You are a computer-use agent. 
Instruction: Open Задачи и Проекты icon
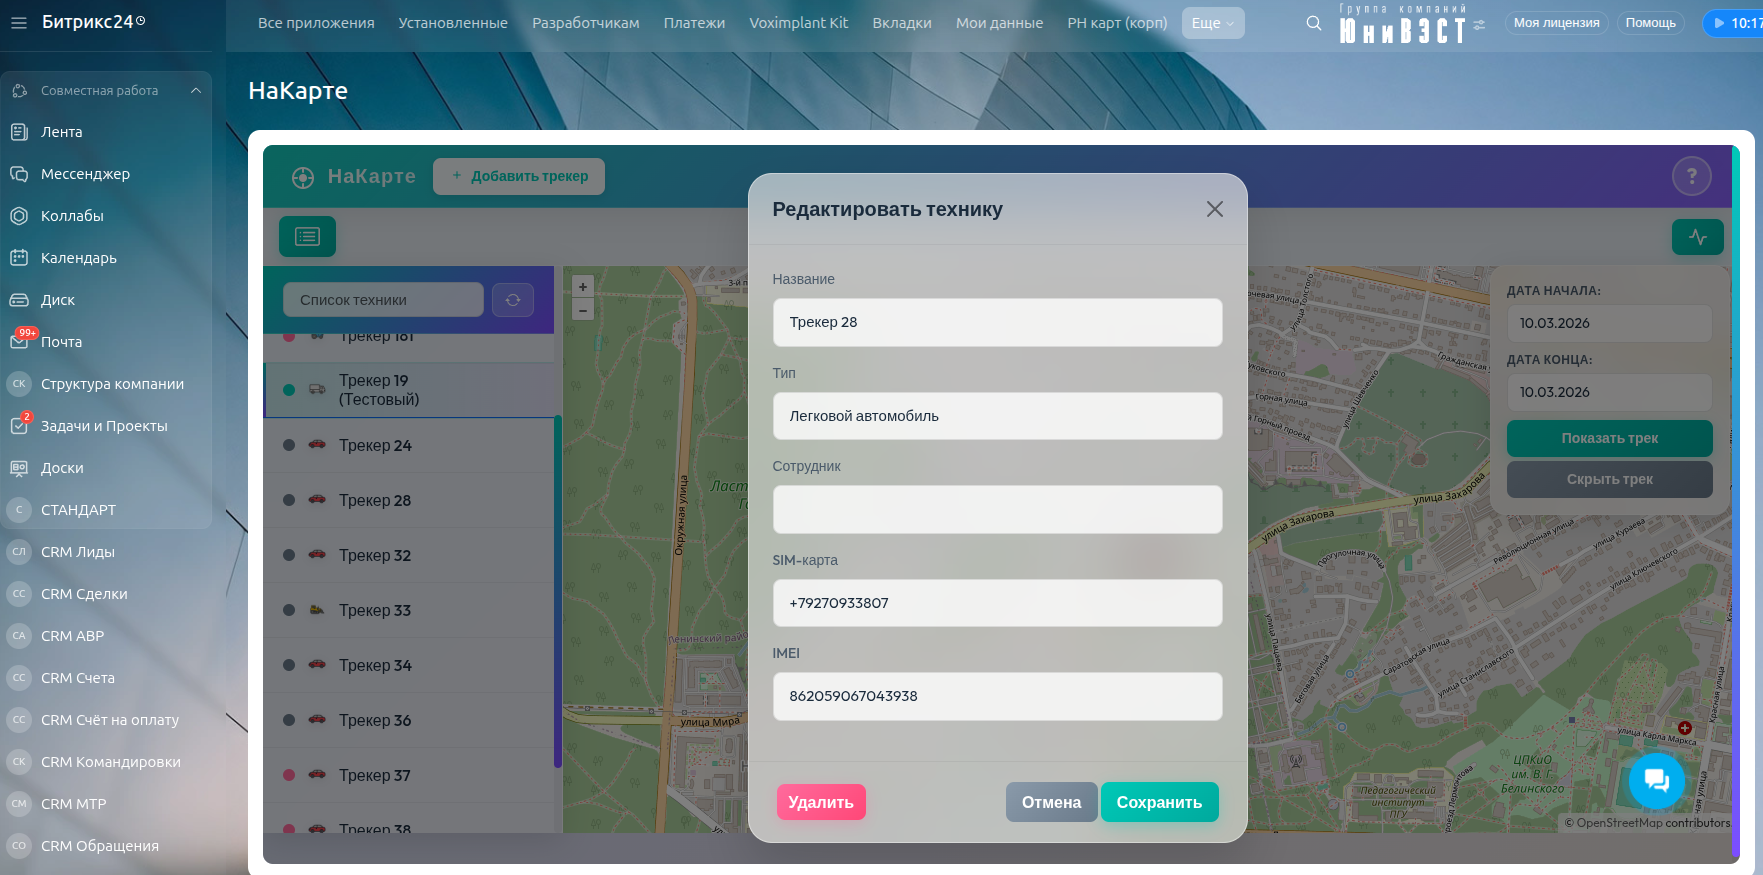point(19,426)
